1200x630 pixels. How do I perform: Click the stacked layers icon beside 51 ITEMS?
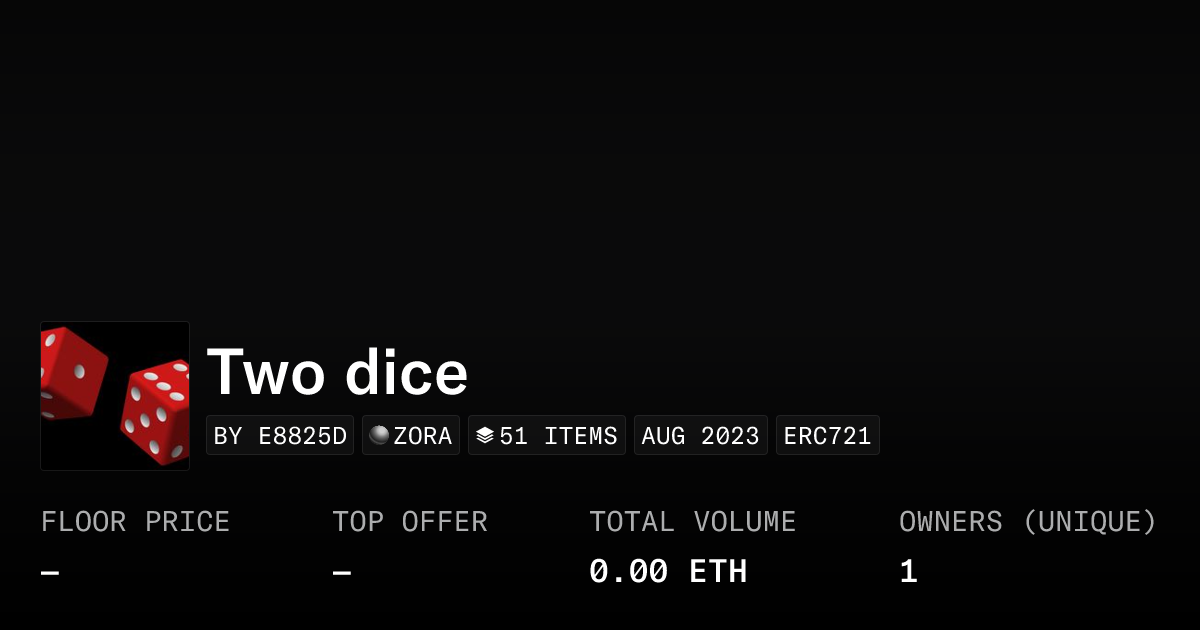point(486,435)
